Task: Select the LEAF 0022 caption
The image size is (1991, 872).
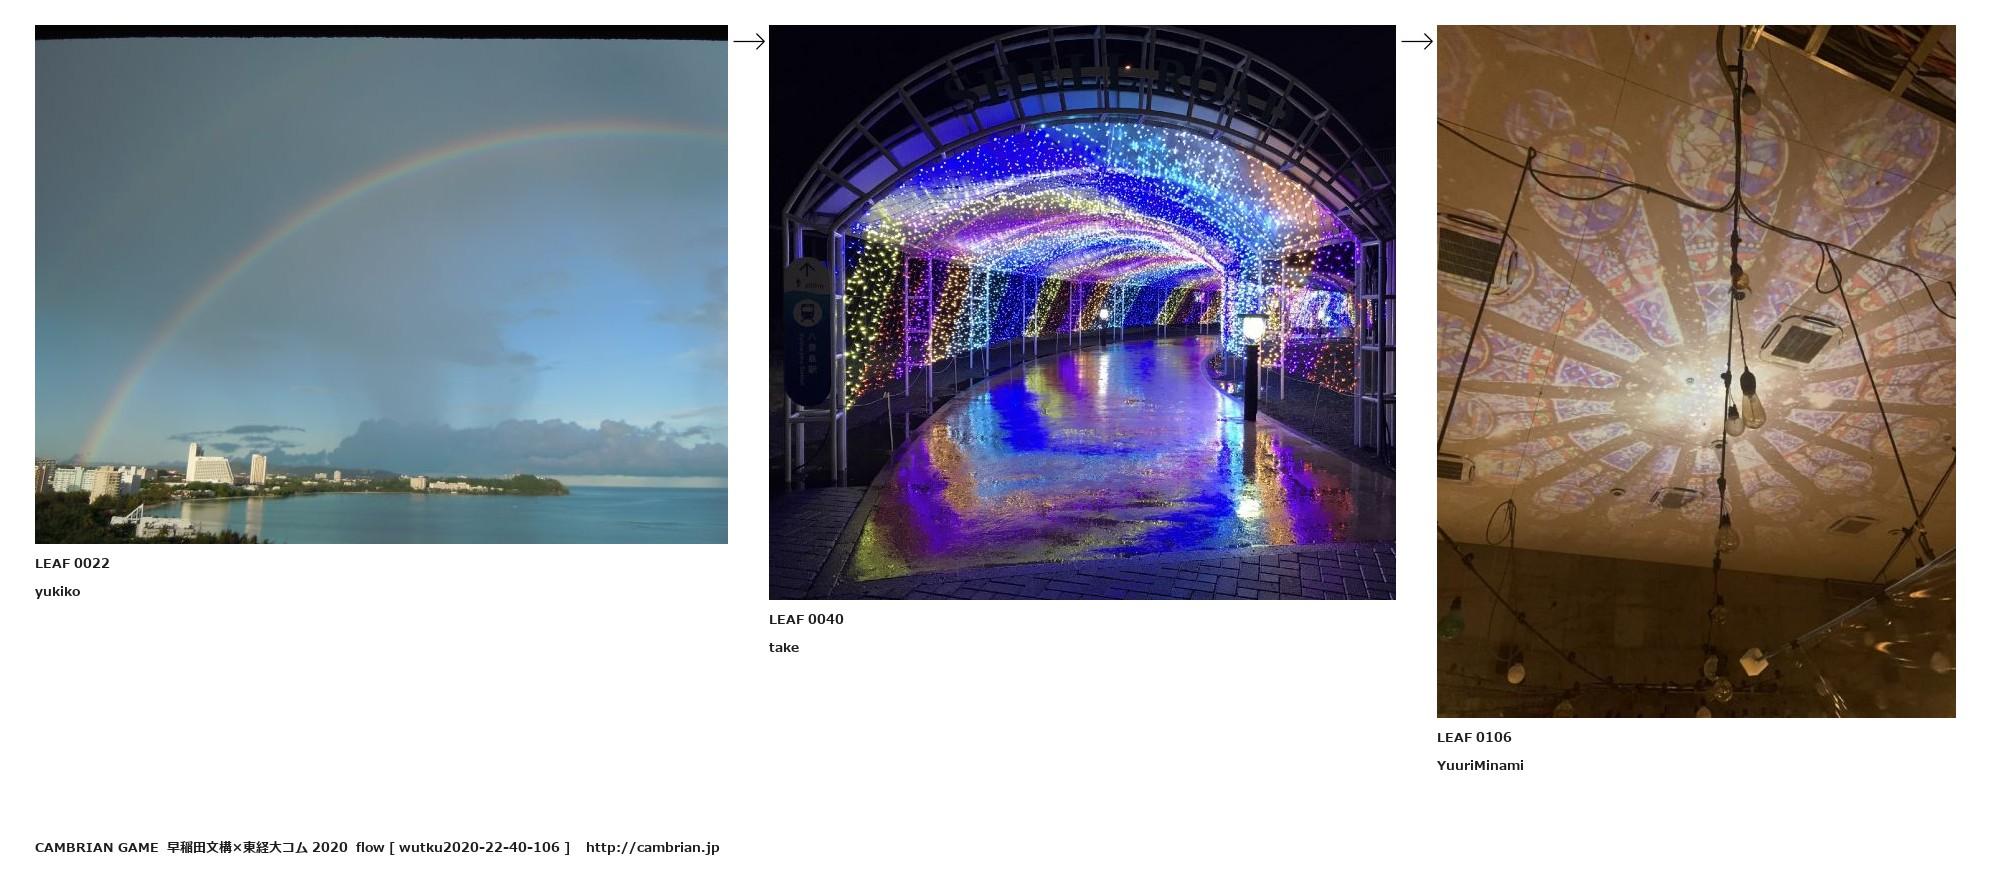Action: click(72, 563)
